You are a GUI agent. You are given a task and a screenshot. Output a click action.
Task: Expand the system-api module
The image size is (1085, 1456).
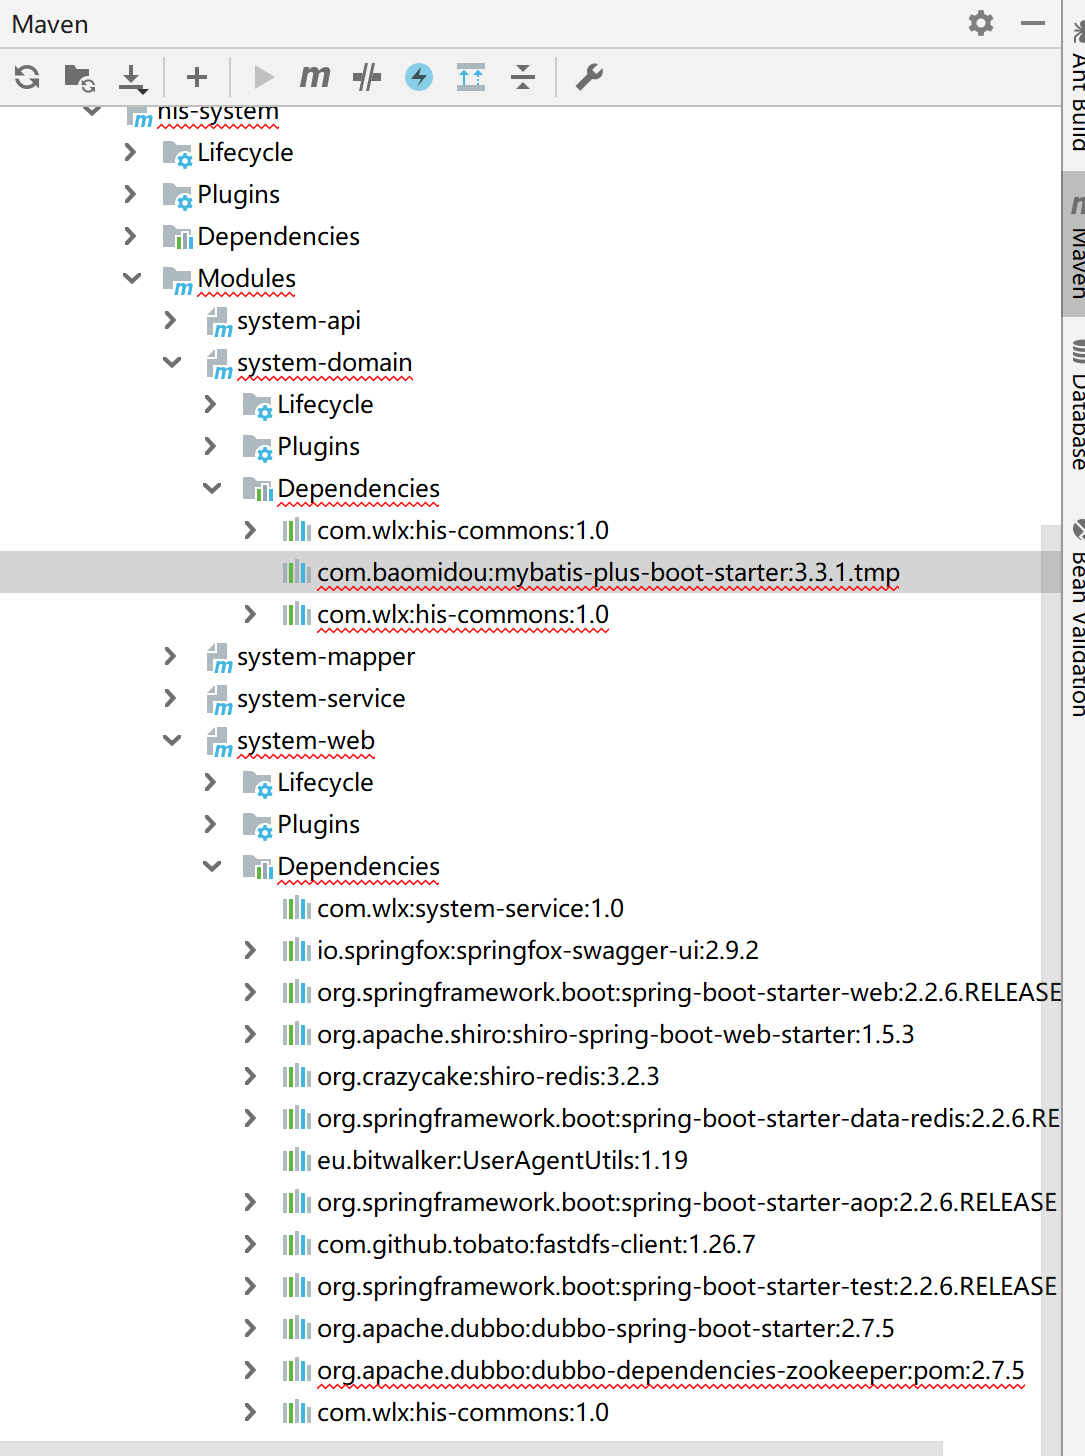170,320
